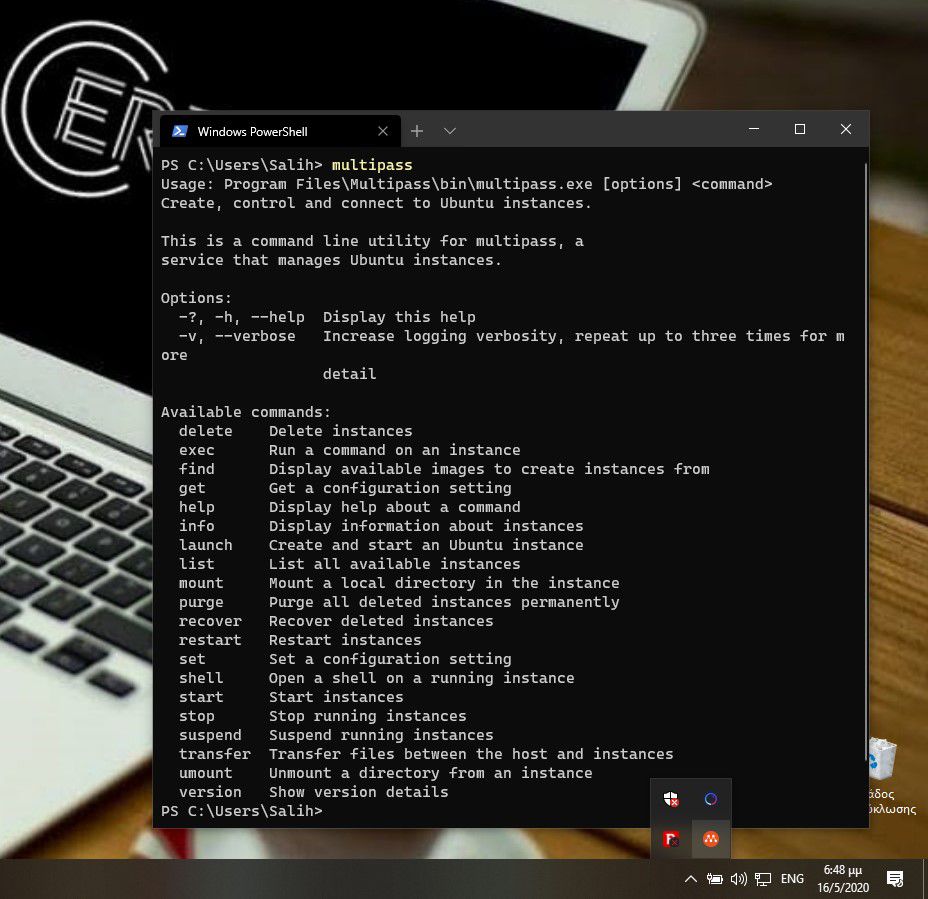928x899 pixels.
Task: Click the terminal vertical scrollbar
Action: click(x=865, y=462)
